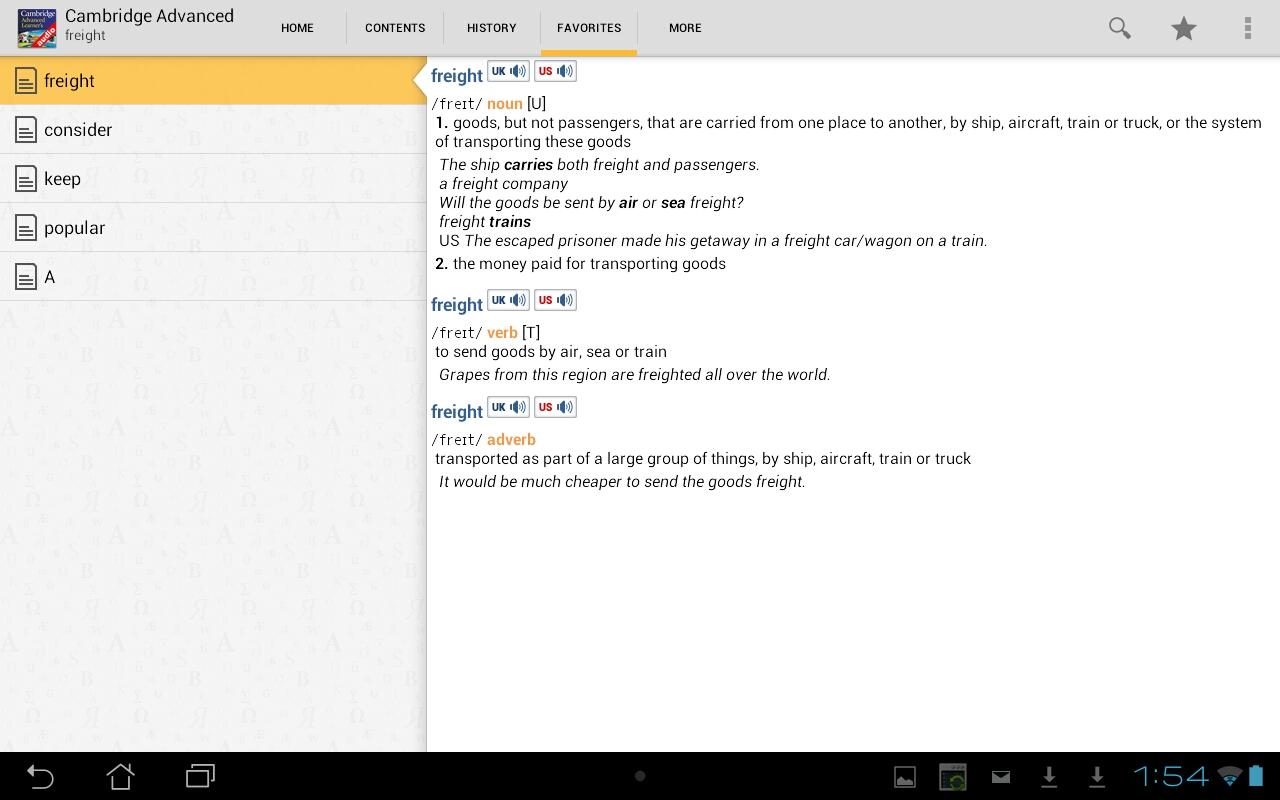Switch to the Home tab
Screen dimensions: 1280x800
(297, 28)
